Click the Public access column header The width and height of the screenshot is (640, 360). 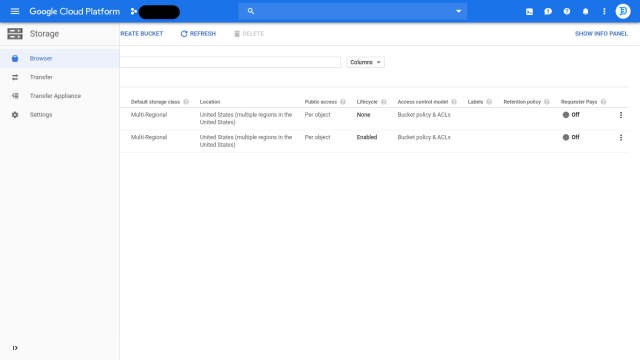click(321, 102)
